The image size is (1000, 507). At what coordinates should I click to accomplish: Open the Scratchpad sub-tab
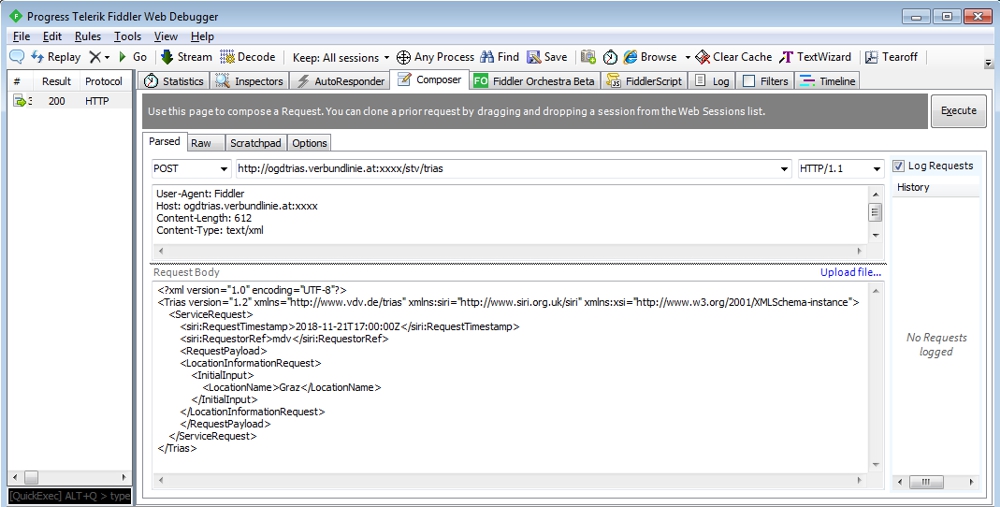tap(255, 143)
